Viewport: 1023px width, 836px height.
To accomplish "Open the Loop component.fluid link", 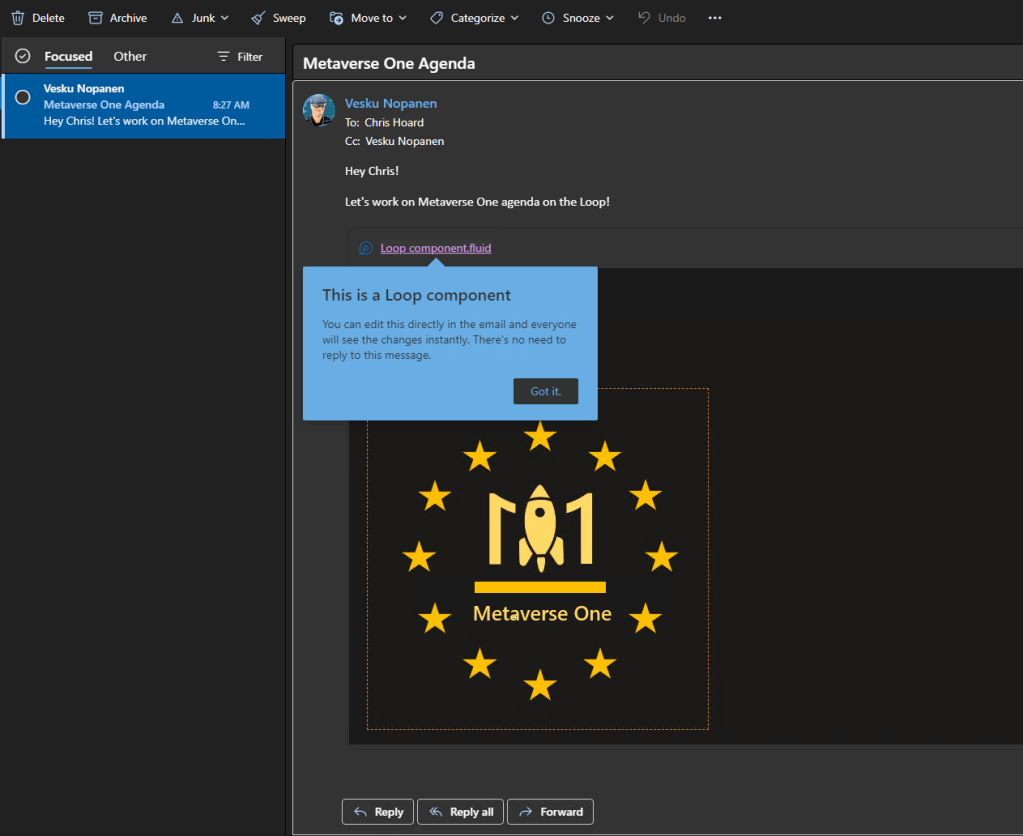I will 435,248.
